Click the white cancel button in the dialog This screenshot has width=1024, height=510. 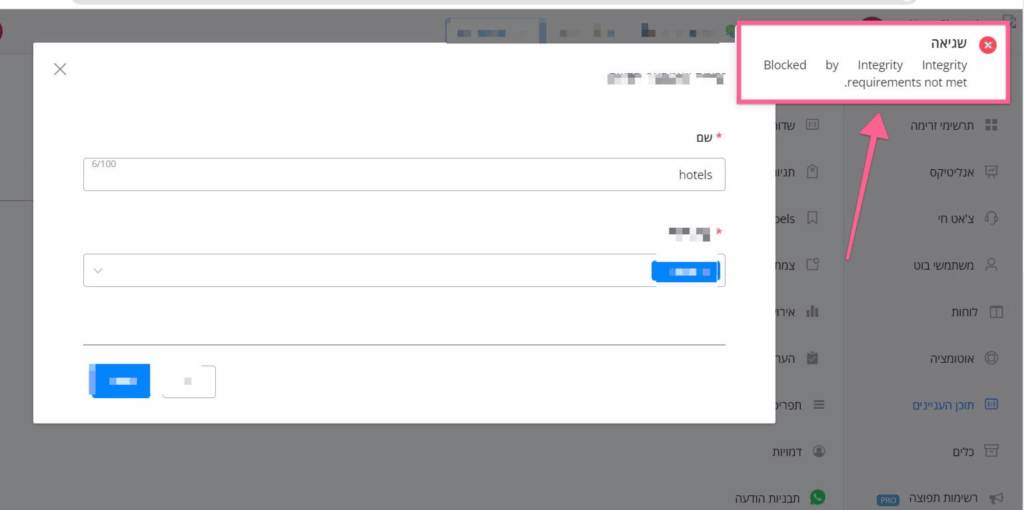click(x=189, y=381)
